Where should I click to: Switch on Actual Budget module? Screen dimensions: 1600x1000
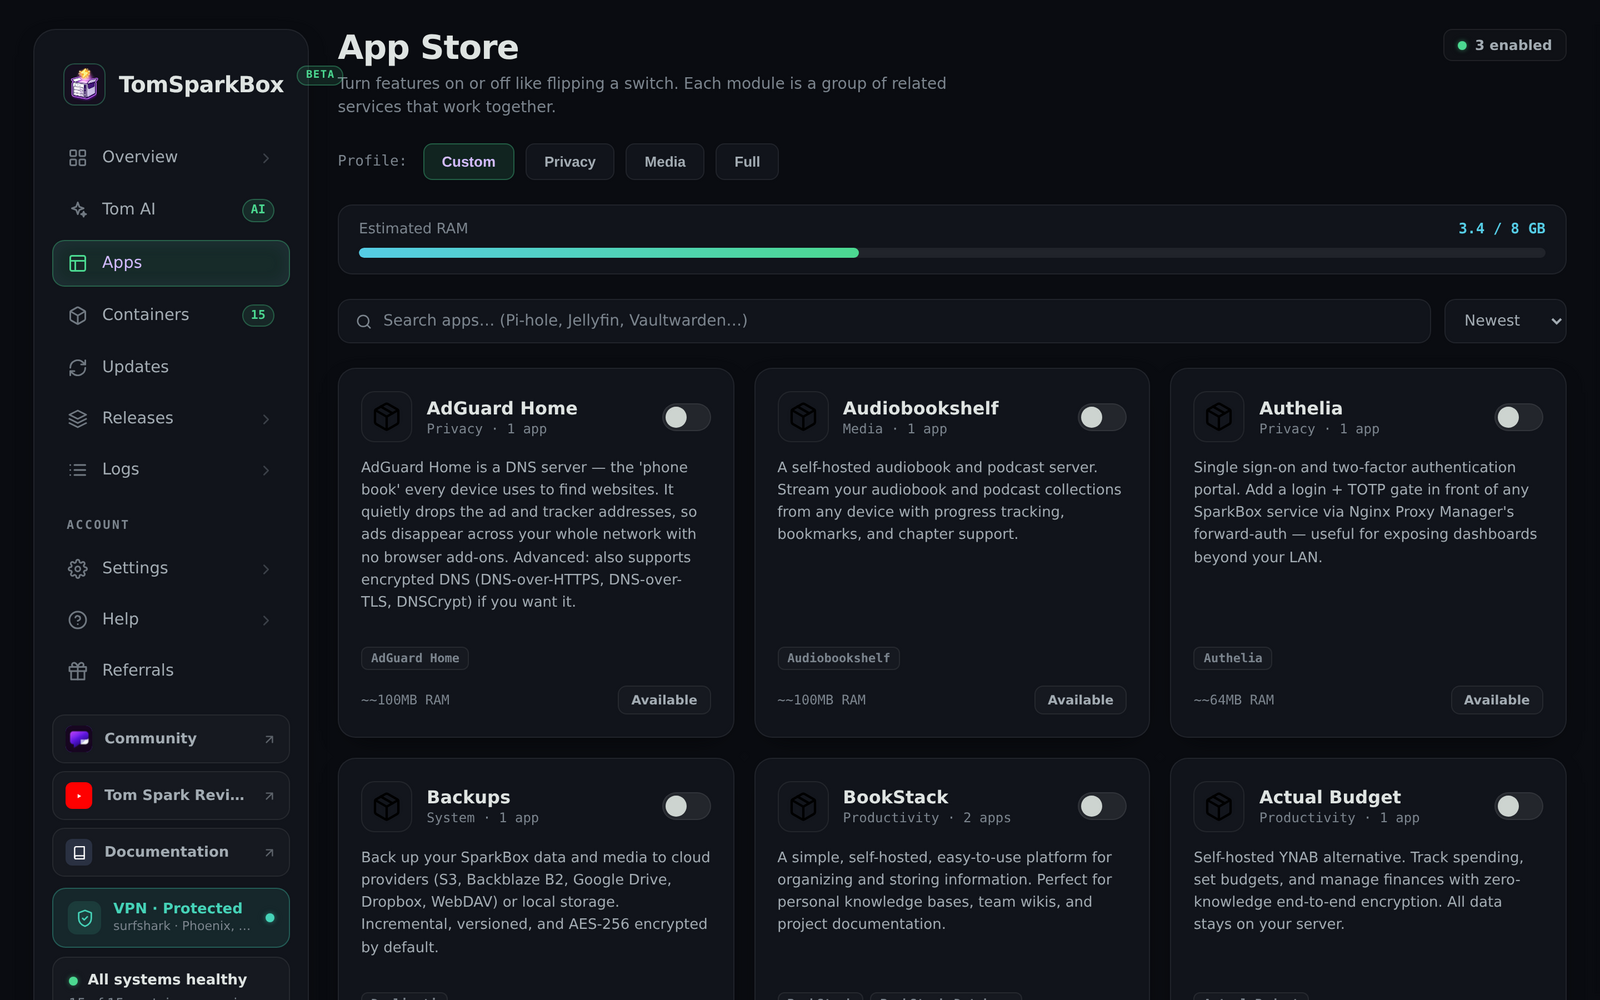[1518, 806]
